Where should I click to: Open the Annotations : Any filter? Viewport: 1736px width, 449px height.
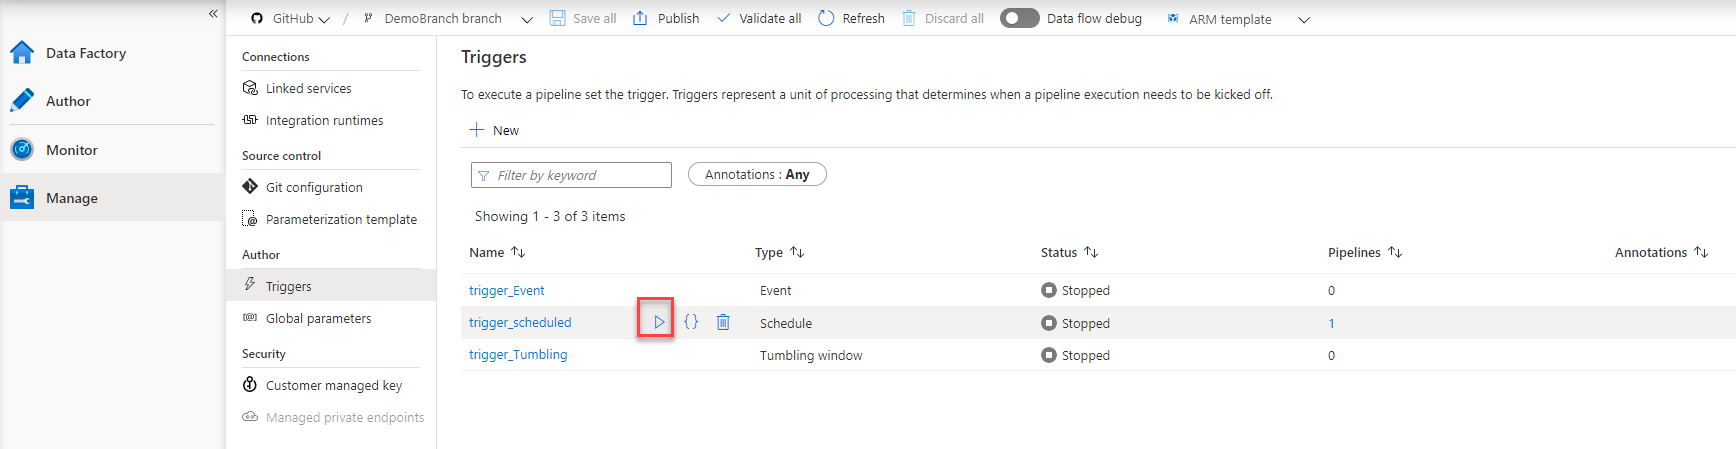757,174
